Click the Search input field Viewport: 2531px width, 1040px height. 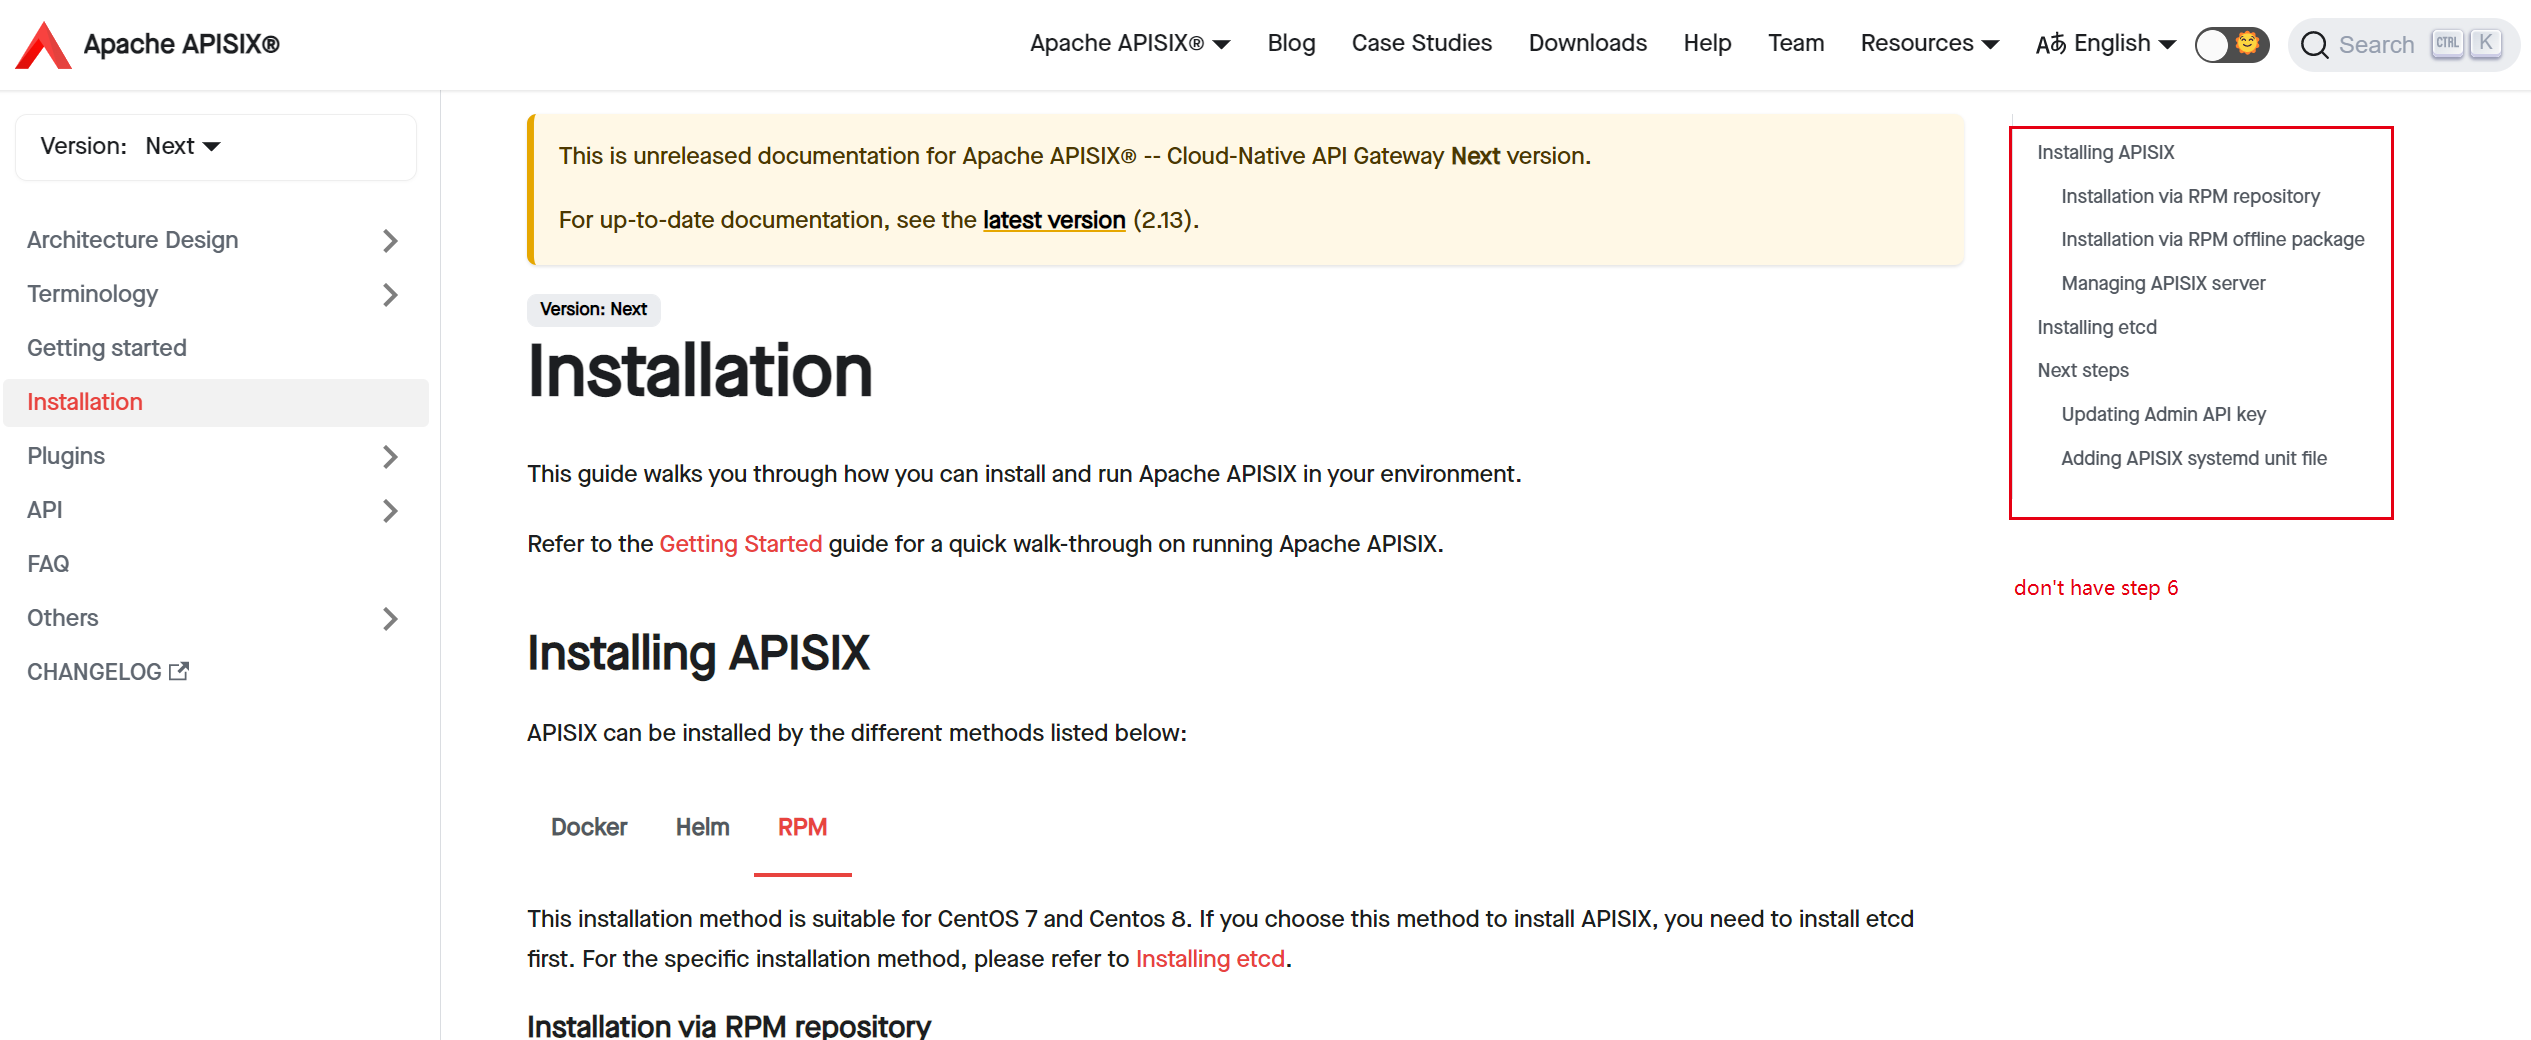pyautogui.click(x=2403, y=45)
